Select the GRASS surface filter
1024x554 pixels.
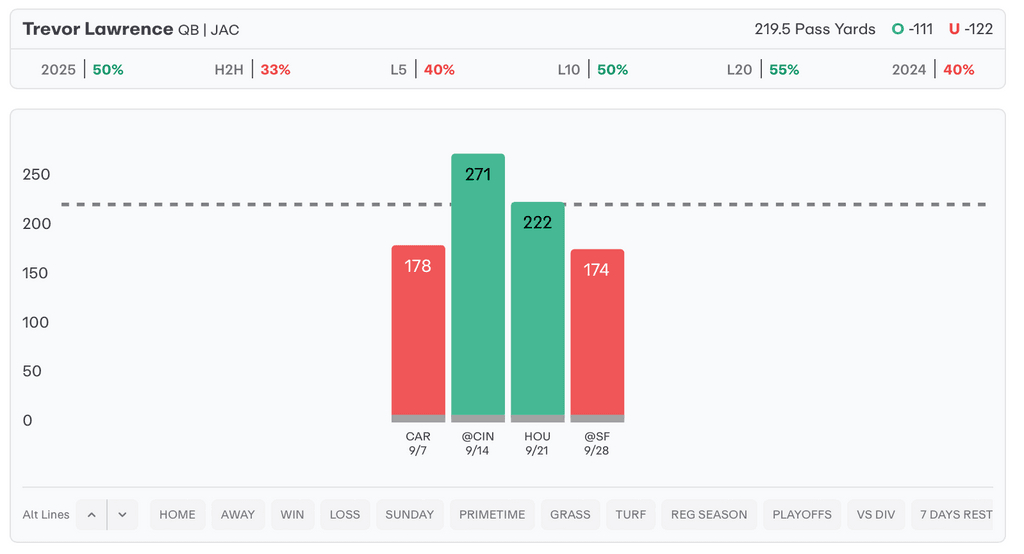(x=570, y=515)
